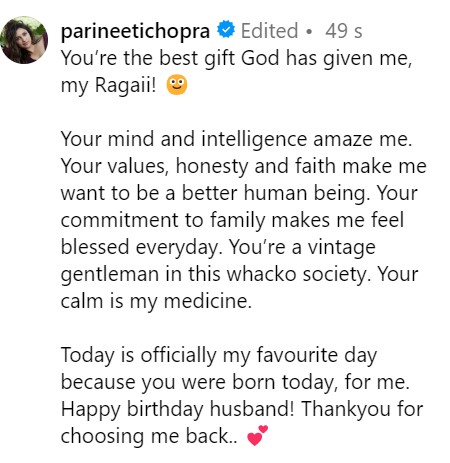Click the line "You're the best gift God"
This screenshot has width=450, height=463.
coord(170,58)
